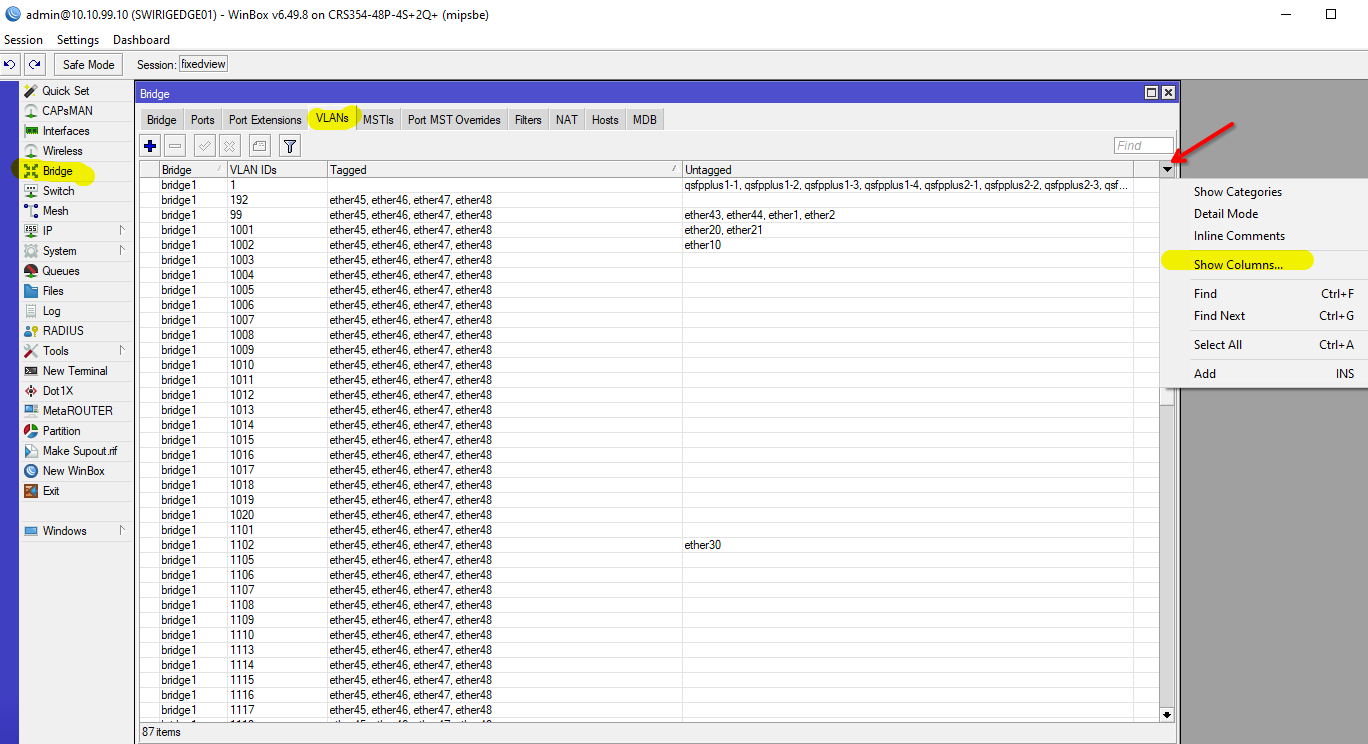Open the Log sidebar entry
Screen dimensions: 1368x744
pyautogui.click(x=51, y=311)
